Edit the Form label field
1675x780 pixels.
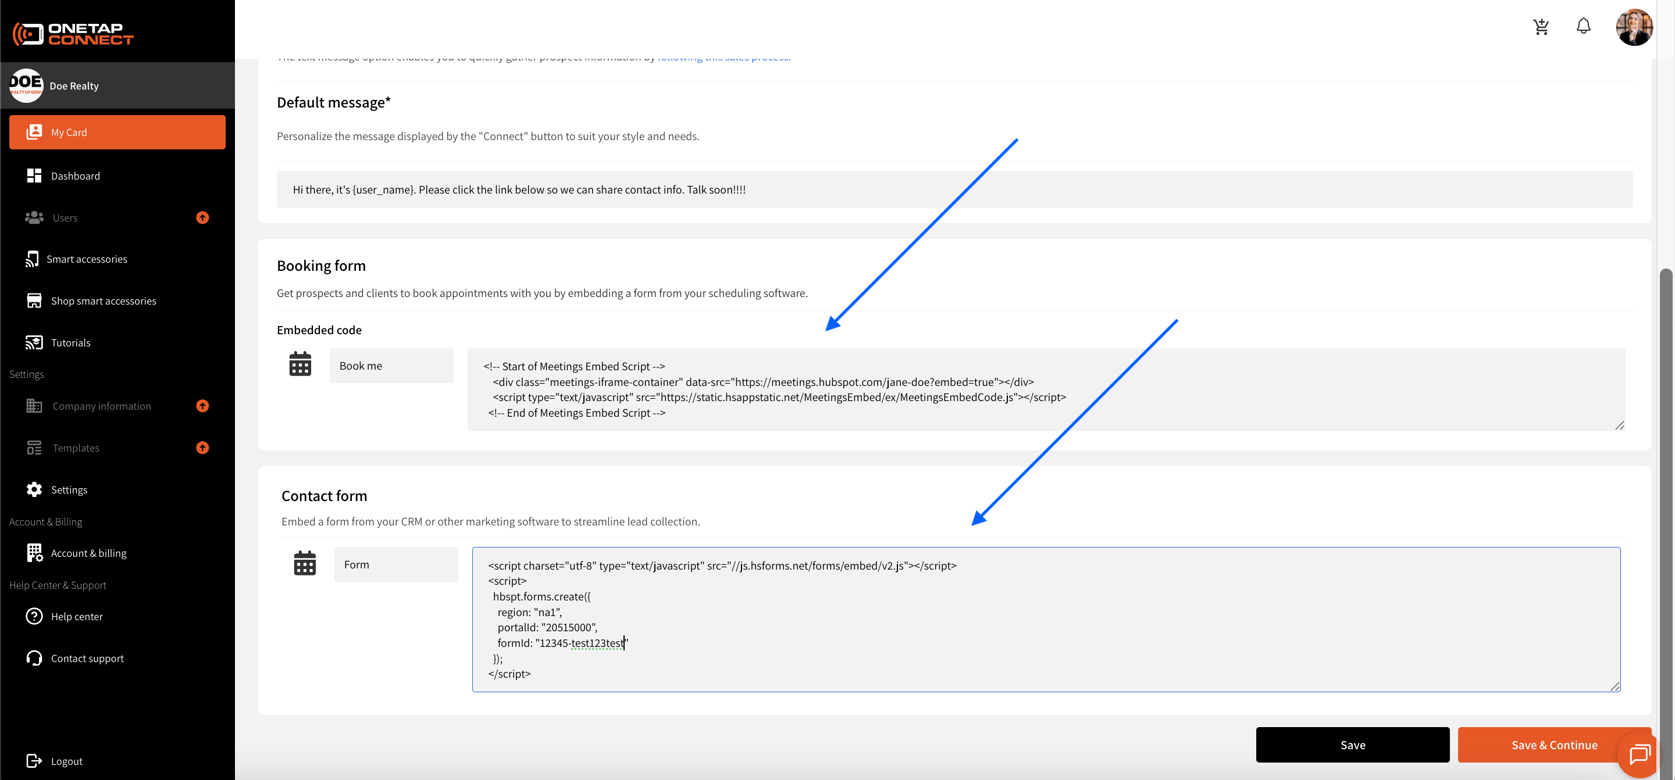tap(396, 565)
